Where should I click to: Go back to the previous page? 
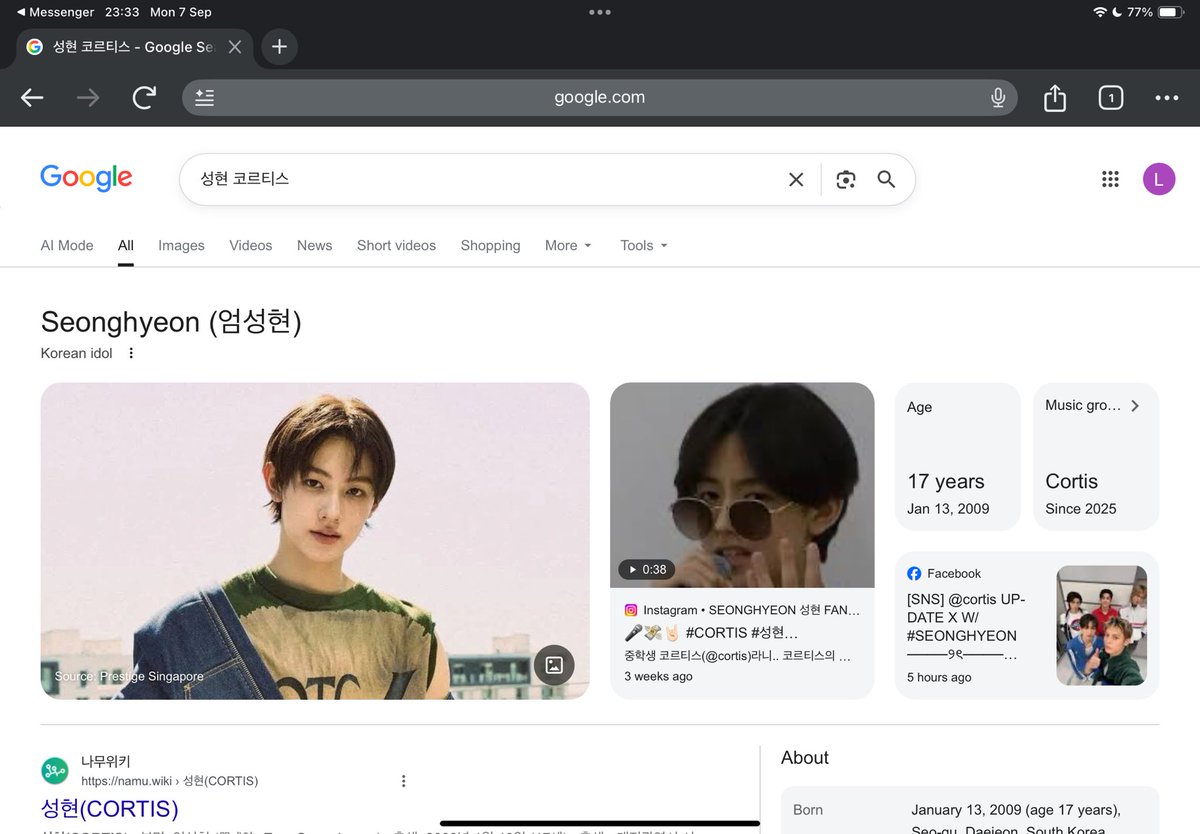[32, 97]
